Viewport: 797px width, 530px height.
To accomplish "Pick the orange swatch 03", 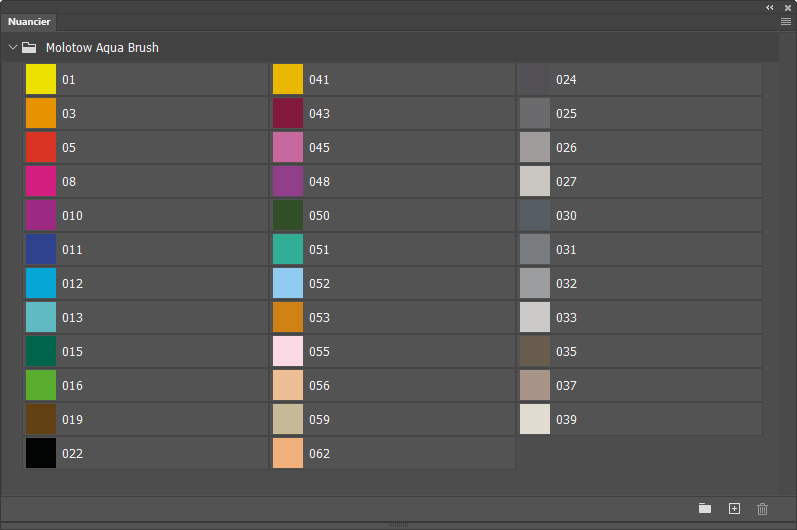I will (41, 113).
